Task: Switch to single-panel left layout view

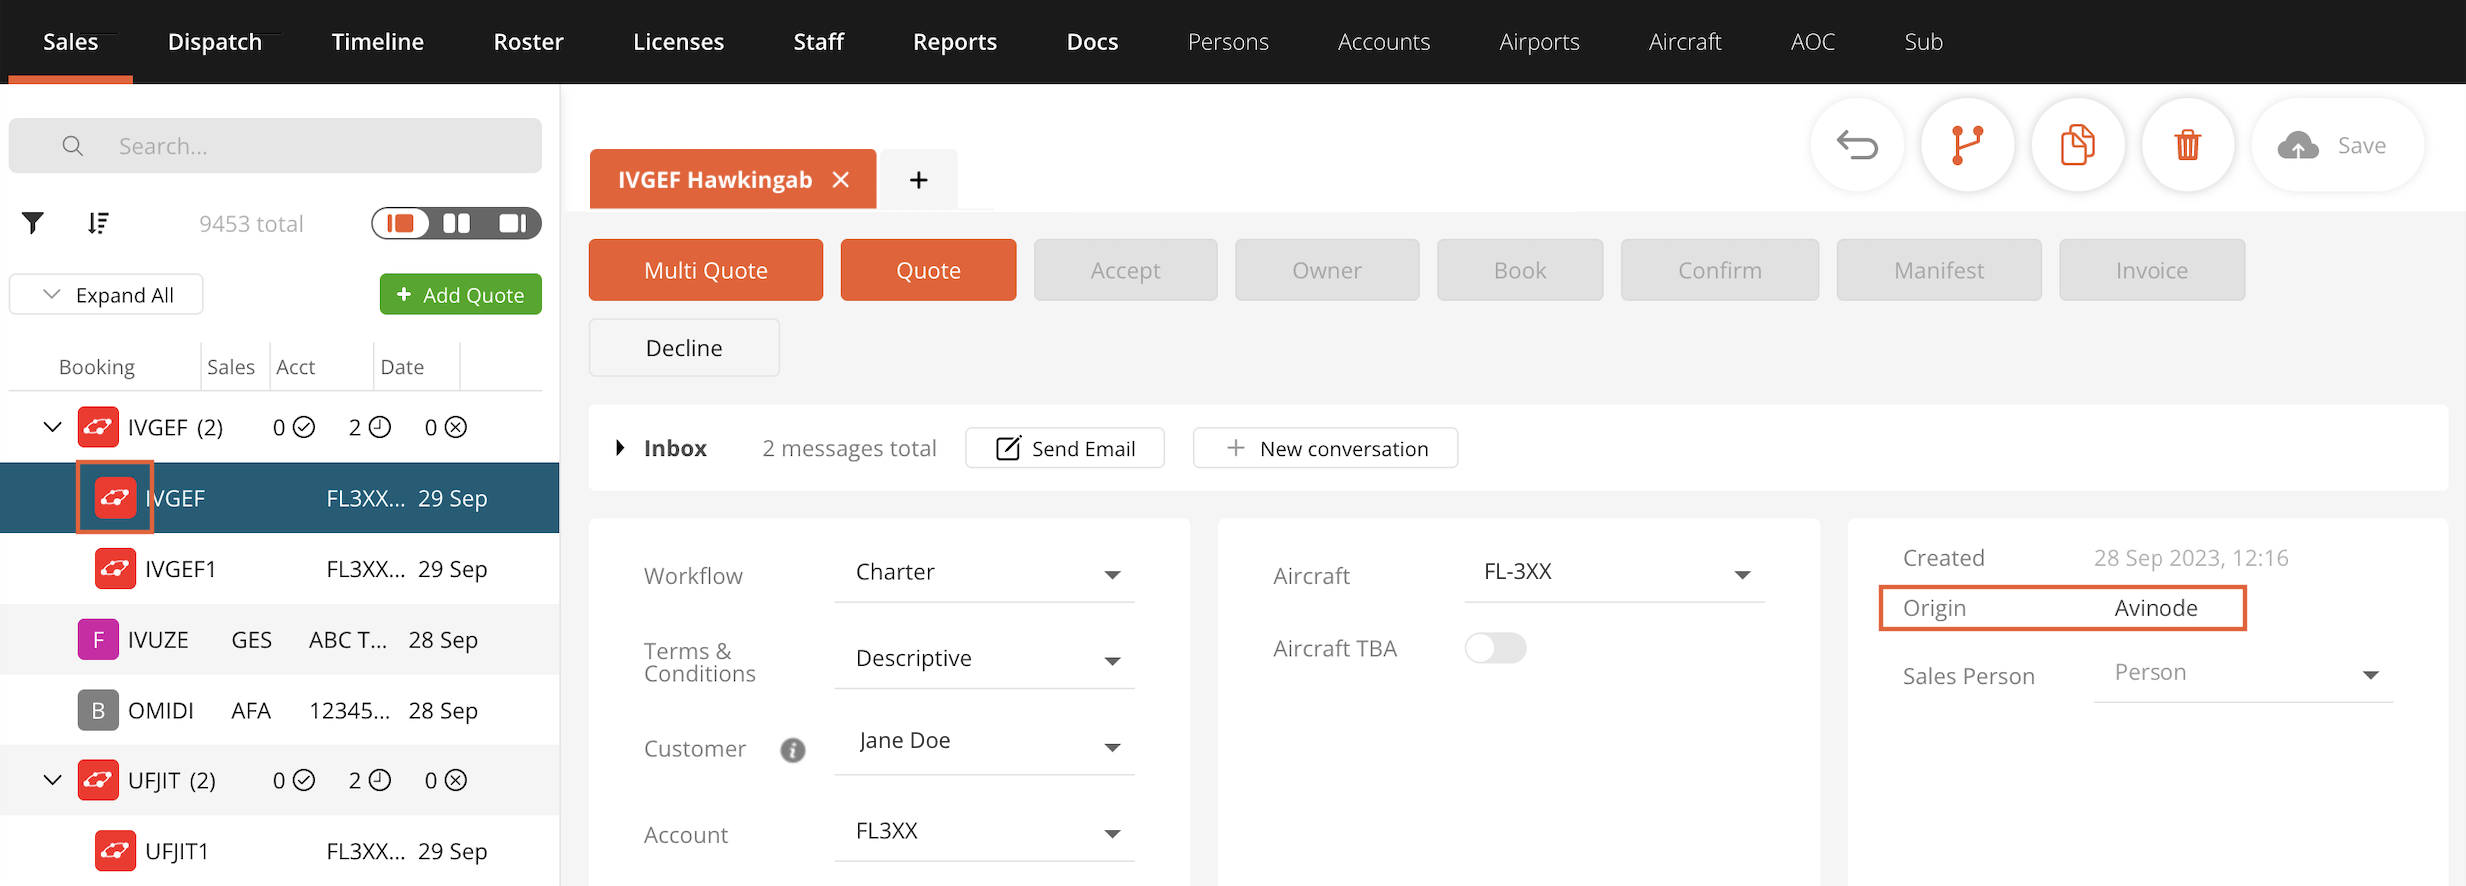Action: 401,223
